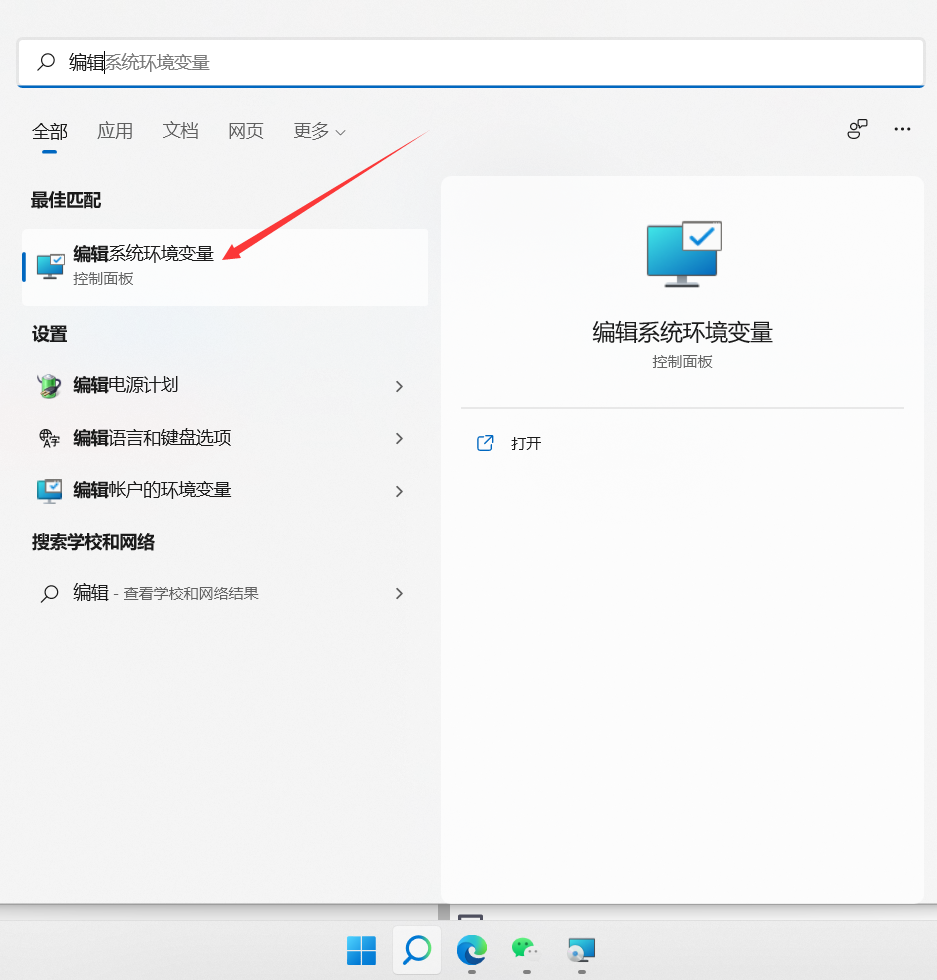Open the monitor-with-disc app in taskbar
The height and width of the screenshot is (980, 937).
581,951
